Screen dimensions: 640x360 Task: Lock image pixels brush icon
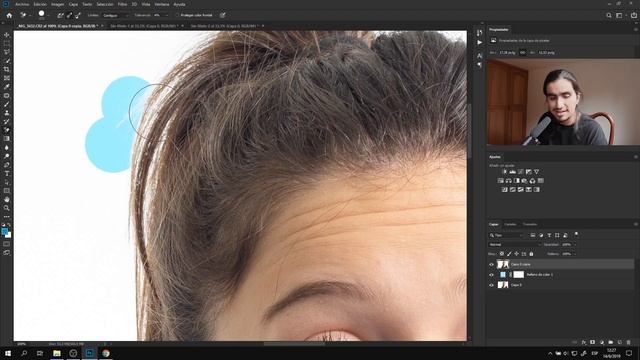pyautogui.click(x=509, y=254)
